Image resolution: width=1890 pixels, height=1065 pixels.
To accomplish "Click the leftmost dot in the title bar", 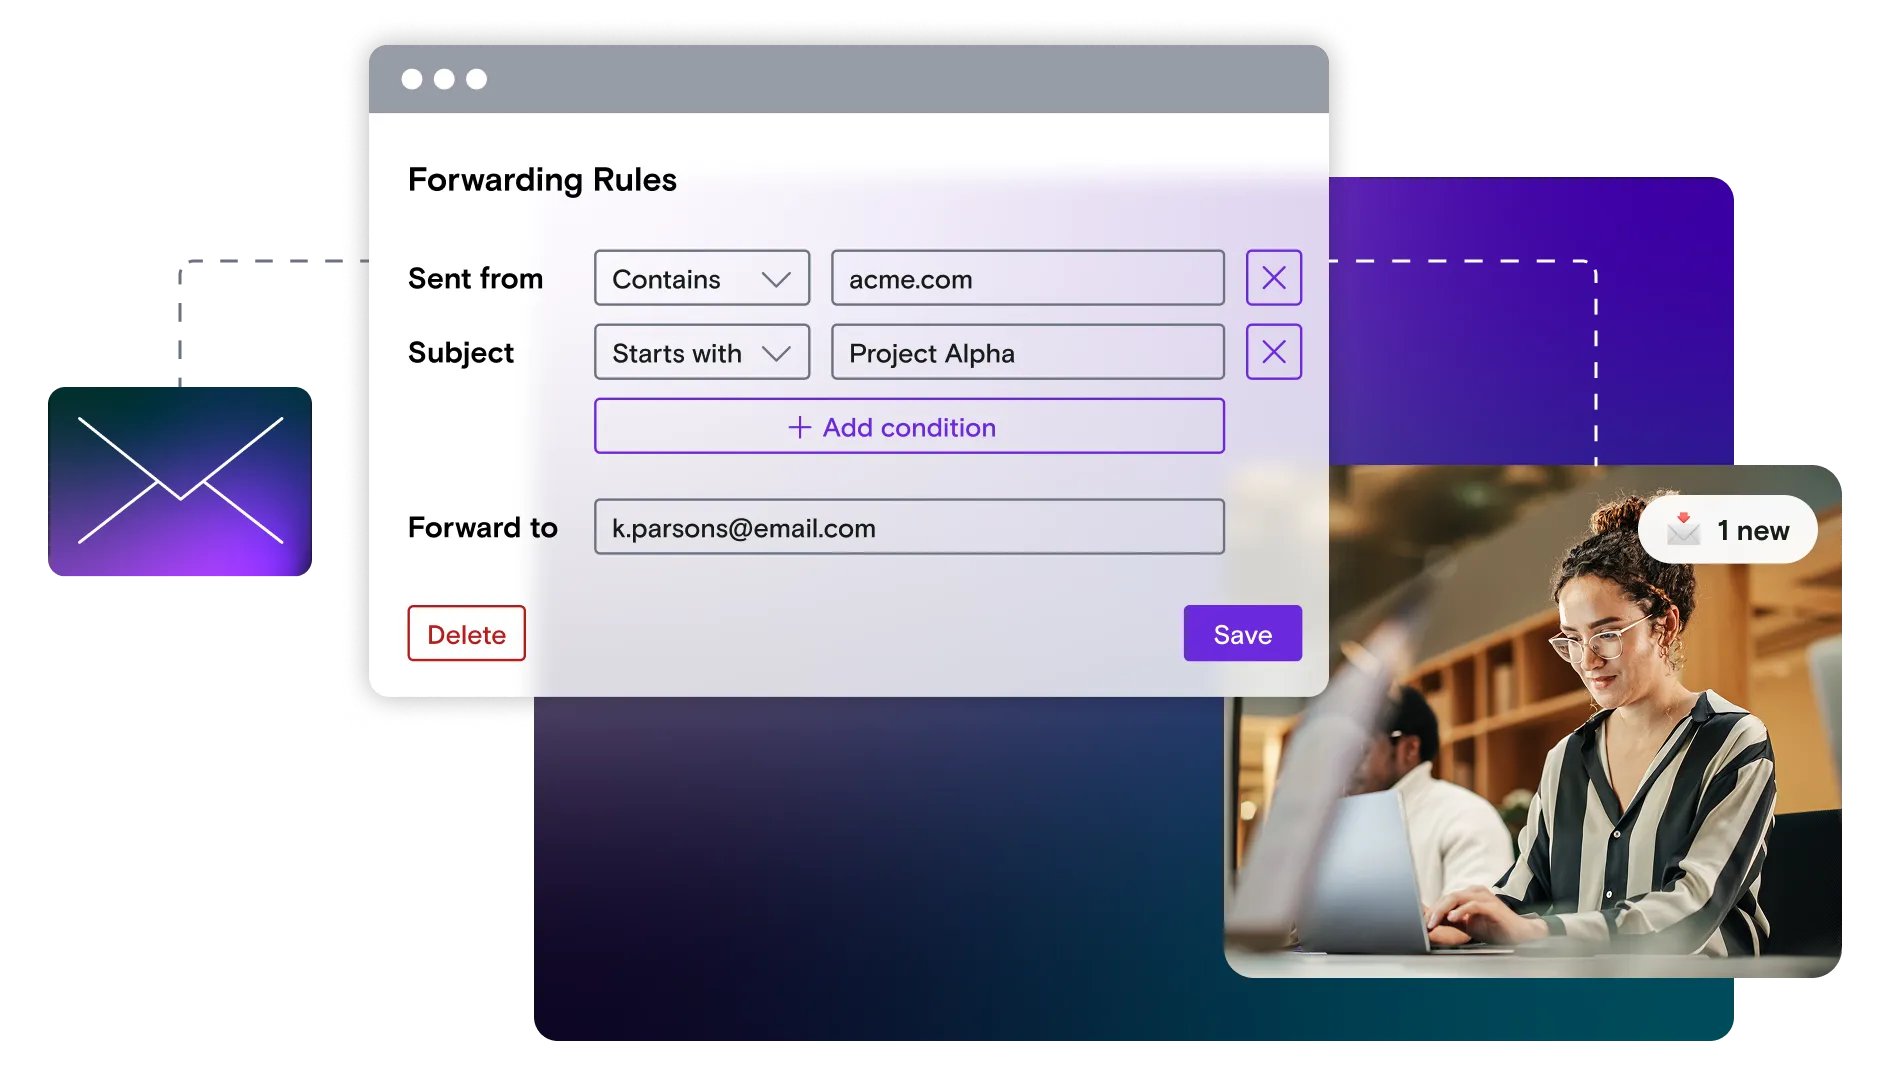I will (x=411, y=78).
